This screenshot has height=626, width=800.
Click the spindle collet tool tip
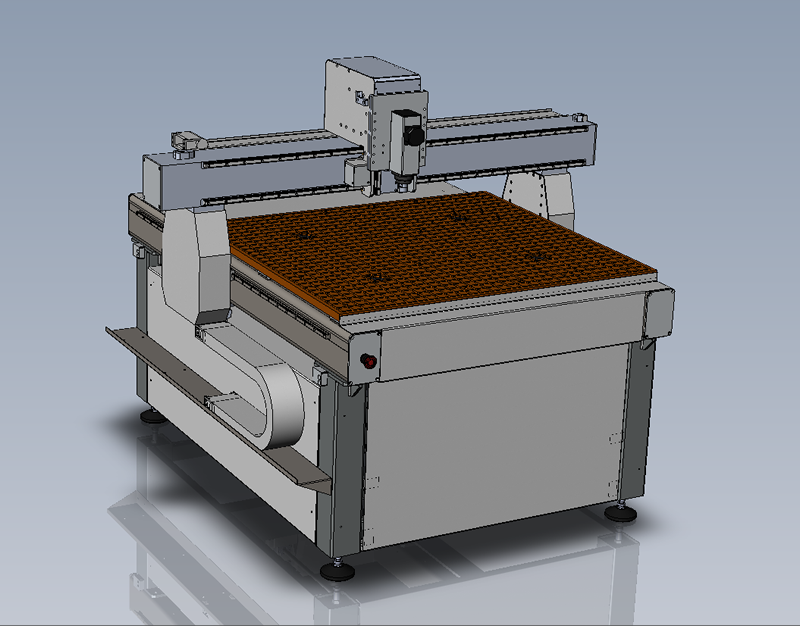402,186
